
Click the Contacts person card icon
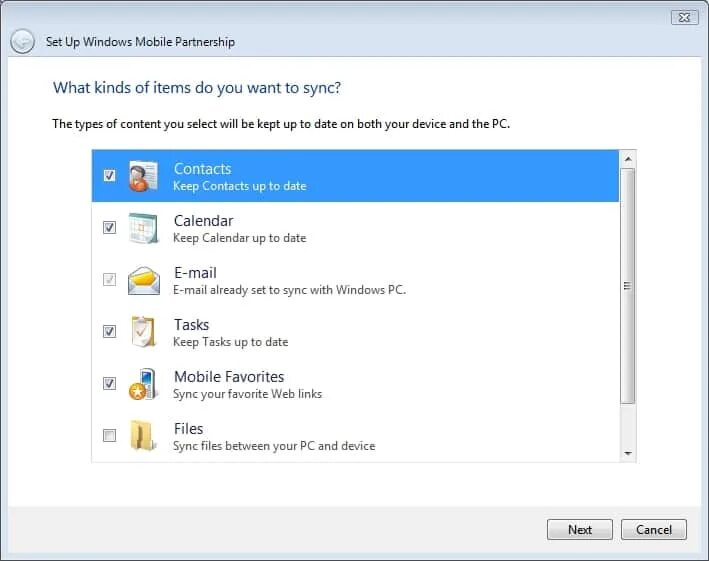(143, 176)
